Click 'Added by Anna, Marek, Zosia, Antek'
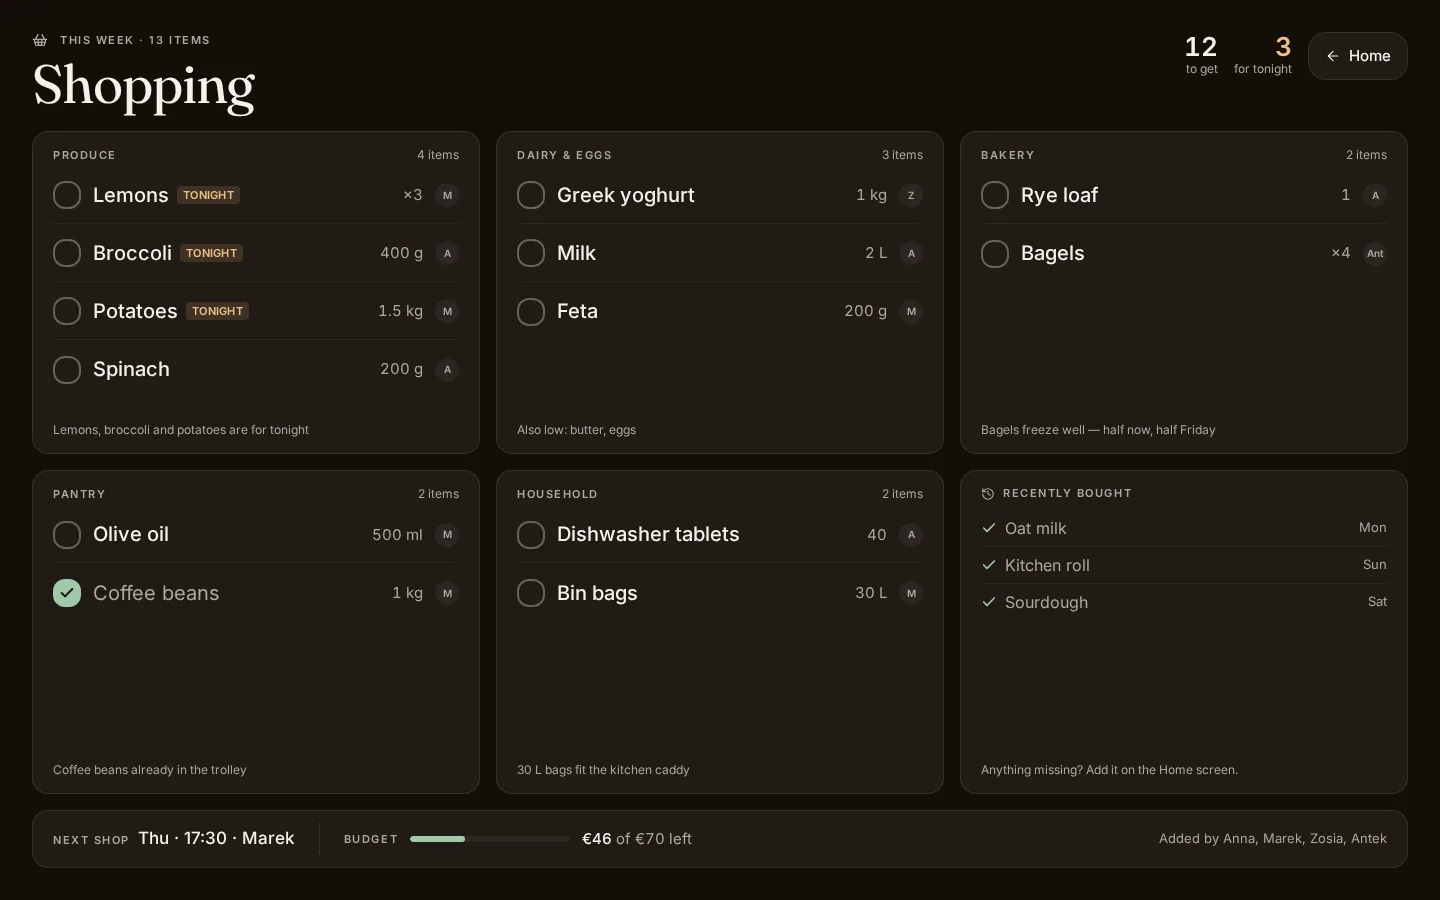Screen dimensions: 1440x900 pos(1273,839)
